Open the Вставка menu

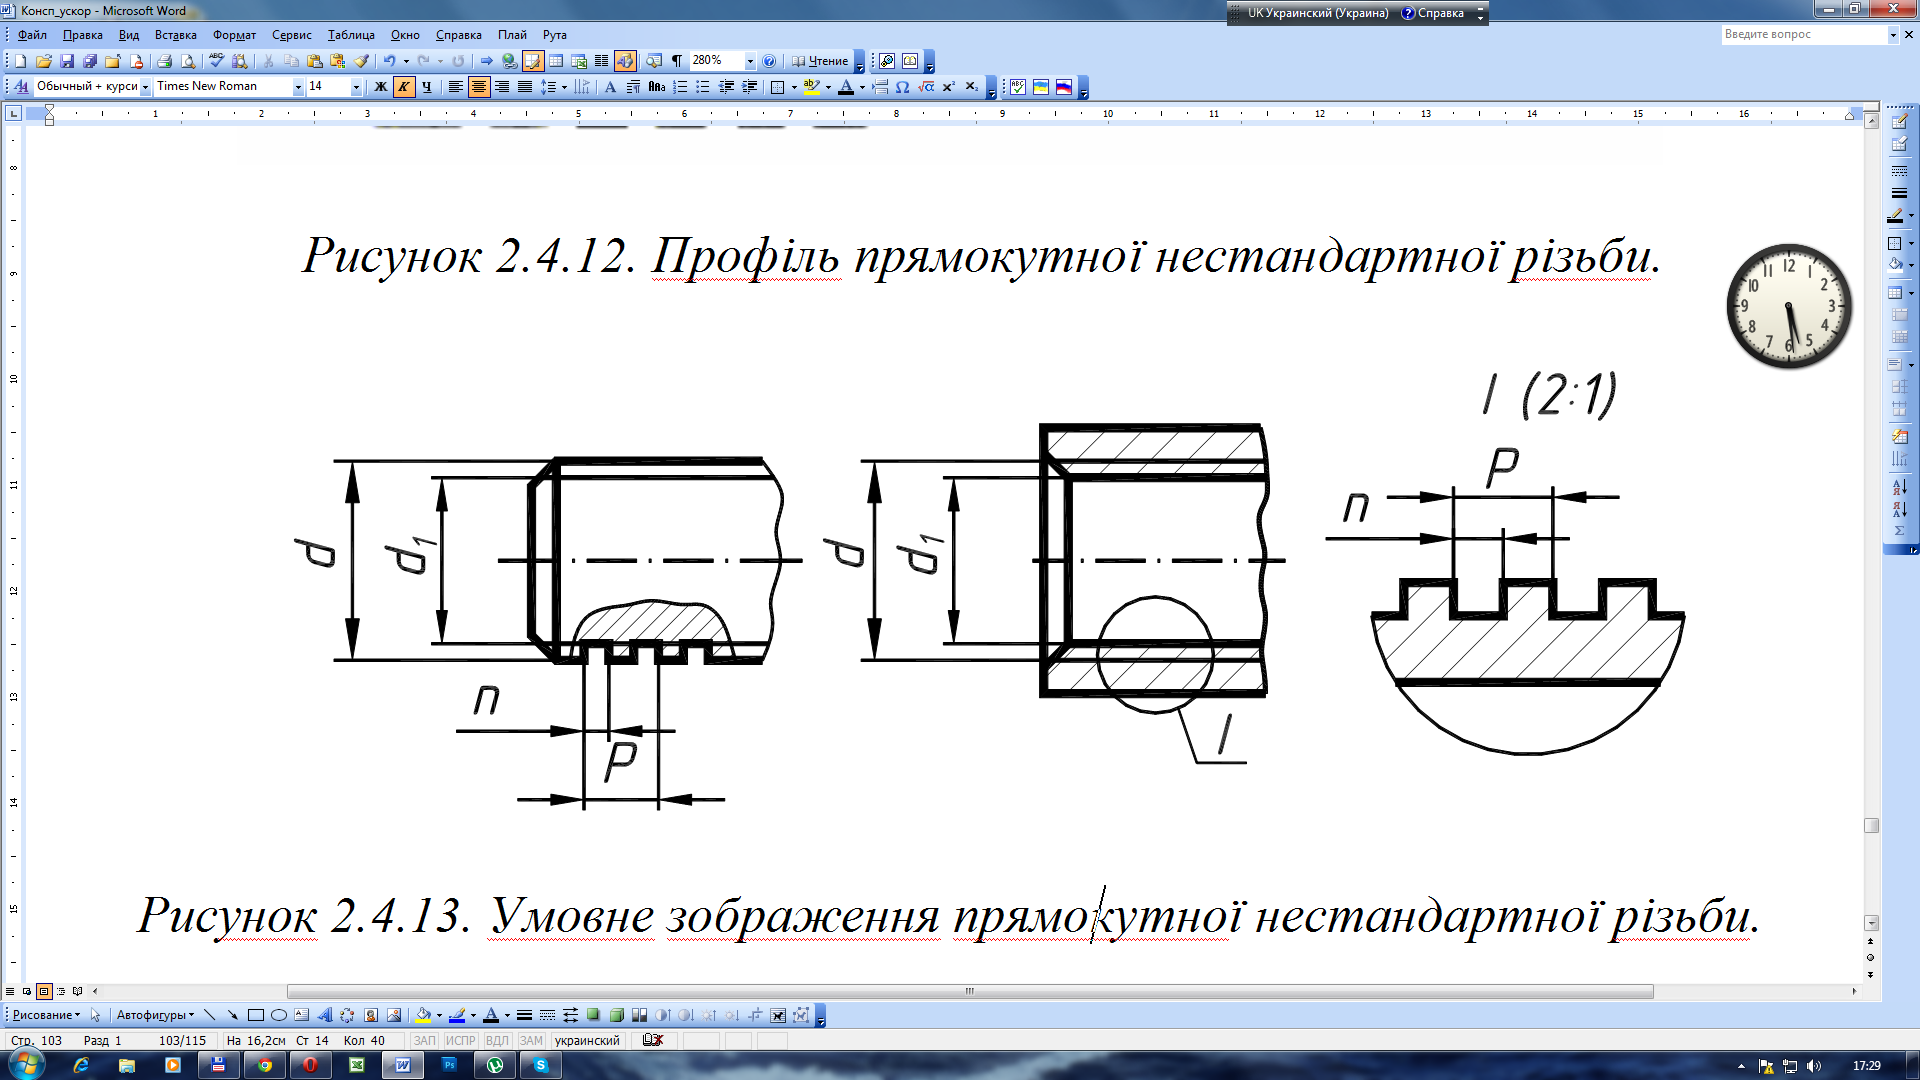point(175,35)
